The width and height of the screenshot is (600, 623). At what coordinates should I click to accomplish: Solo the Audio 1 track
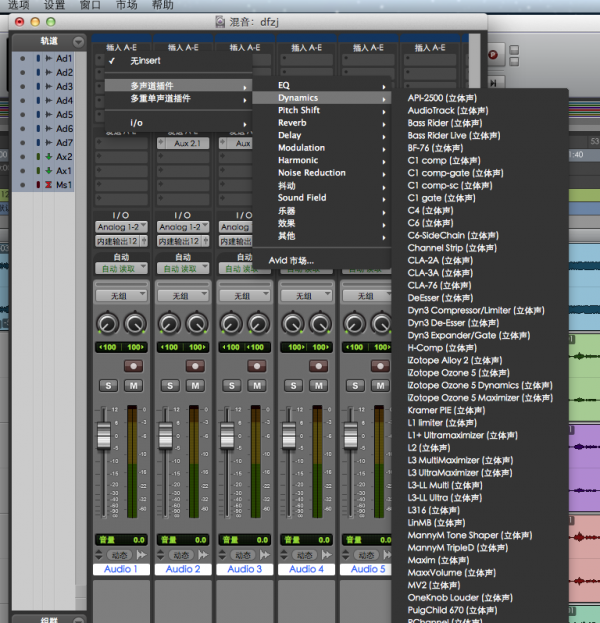click(108, 385)
